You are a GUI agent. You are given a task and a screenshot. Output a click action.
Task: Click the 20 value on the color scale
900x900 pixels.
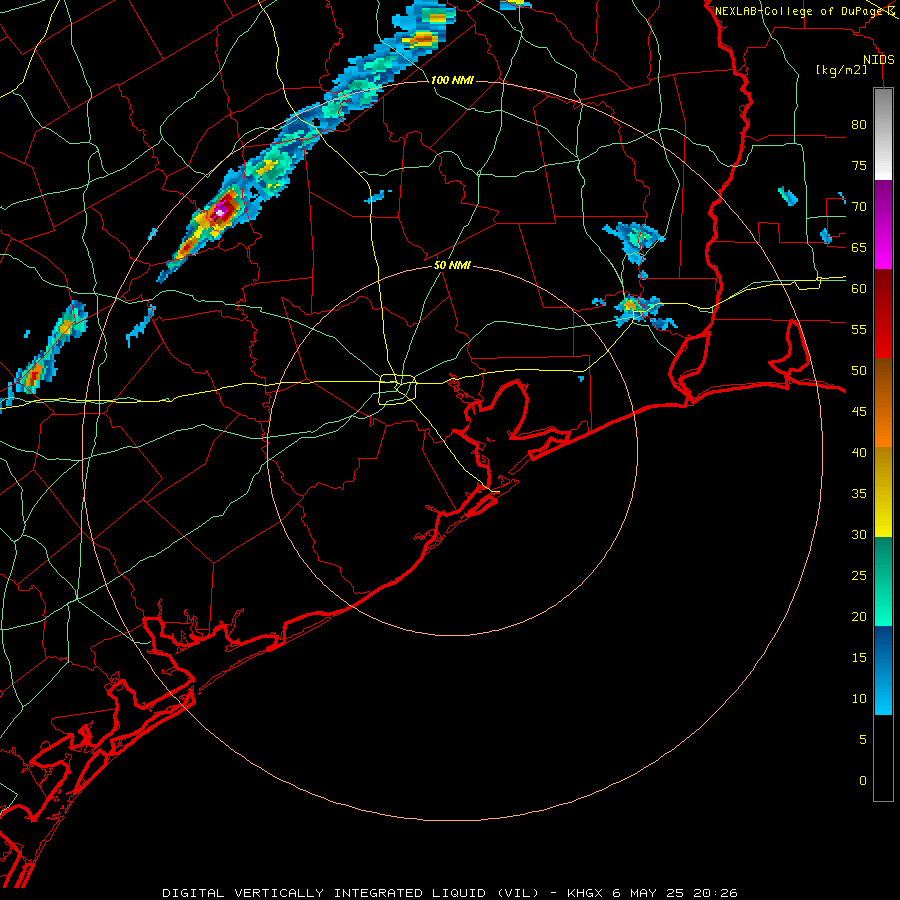tap(859, 616)
